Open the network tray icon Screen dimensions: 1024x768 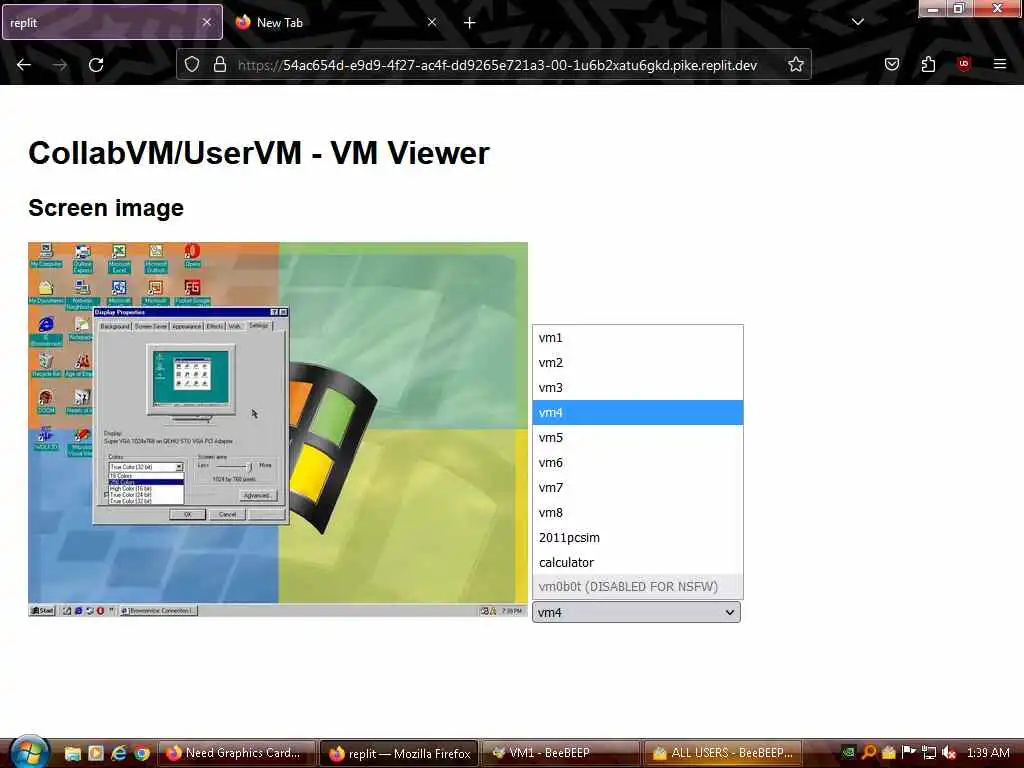(x=929, y=753)
